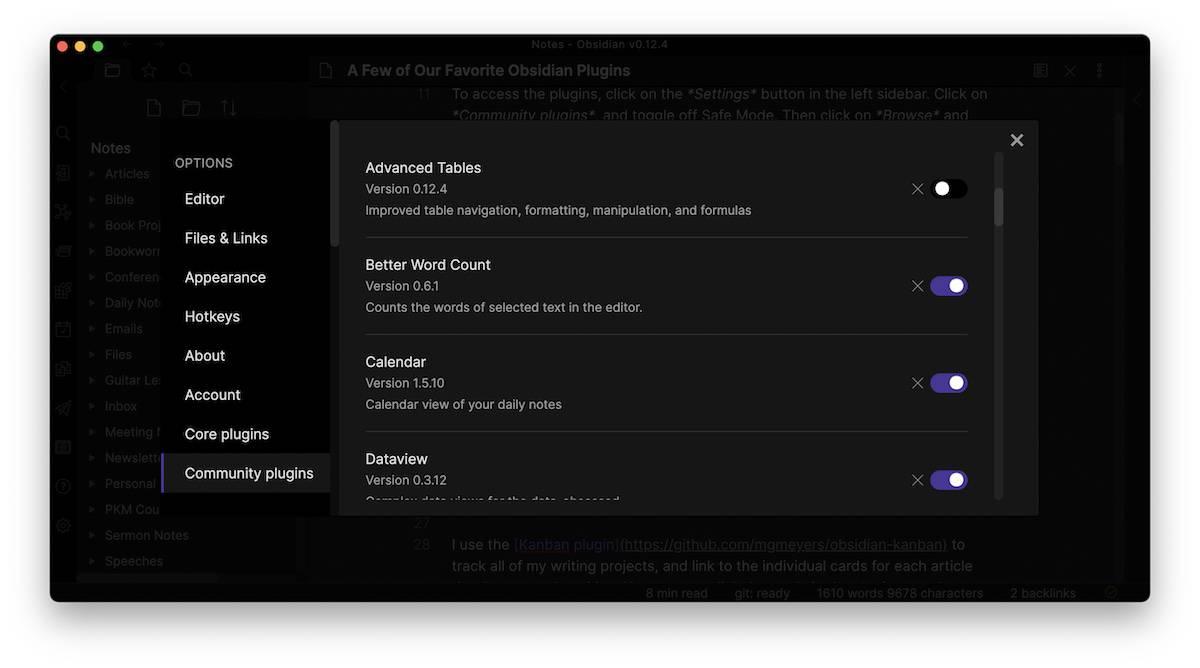Click the plugin list scrollbar in settings
The width and height of the screenshot is (1200, 668).
(998, 207)
